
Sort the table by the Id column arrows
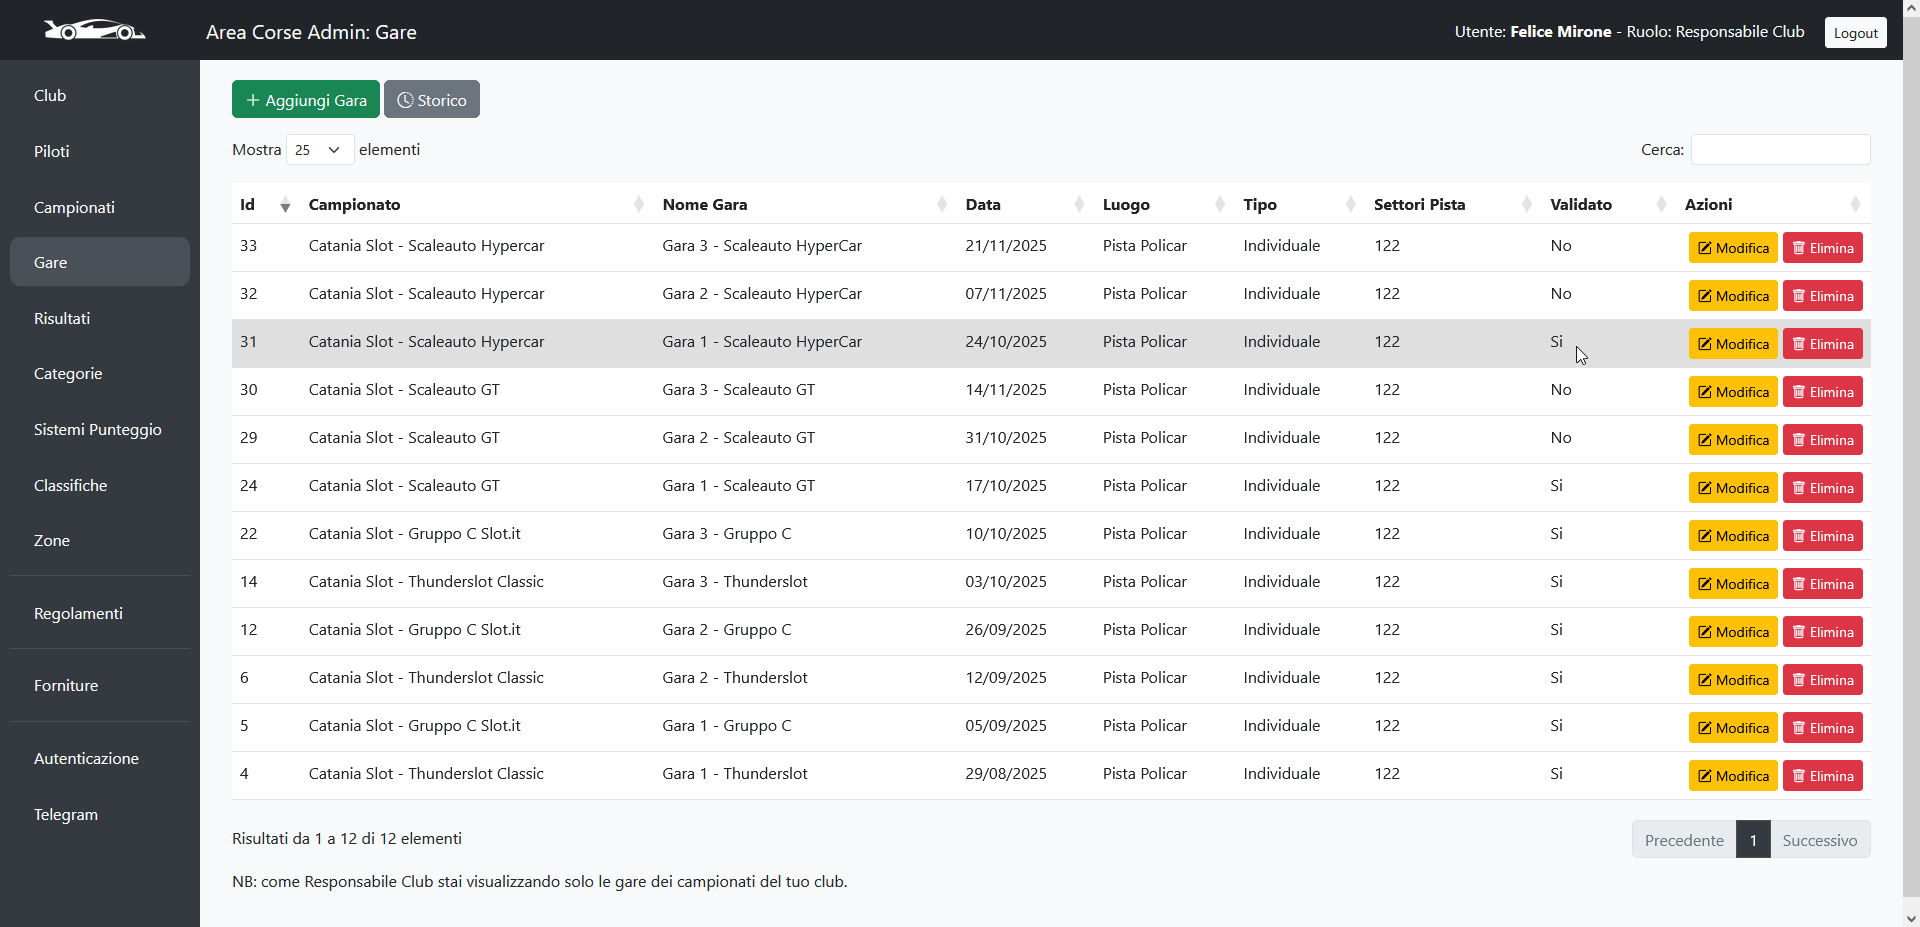[x=285, y=204]
